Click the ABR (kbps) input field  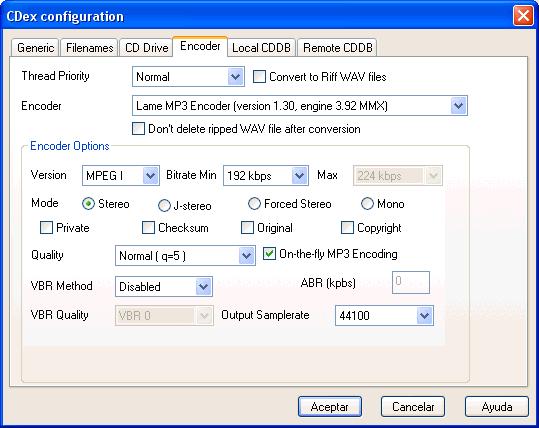click(411, 282)
